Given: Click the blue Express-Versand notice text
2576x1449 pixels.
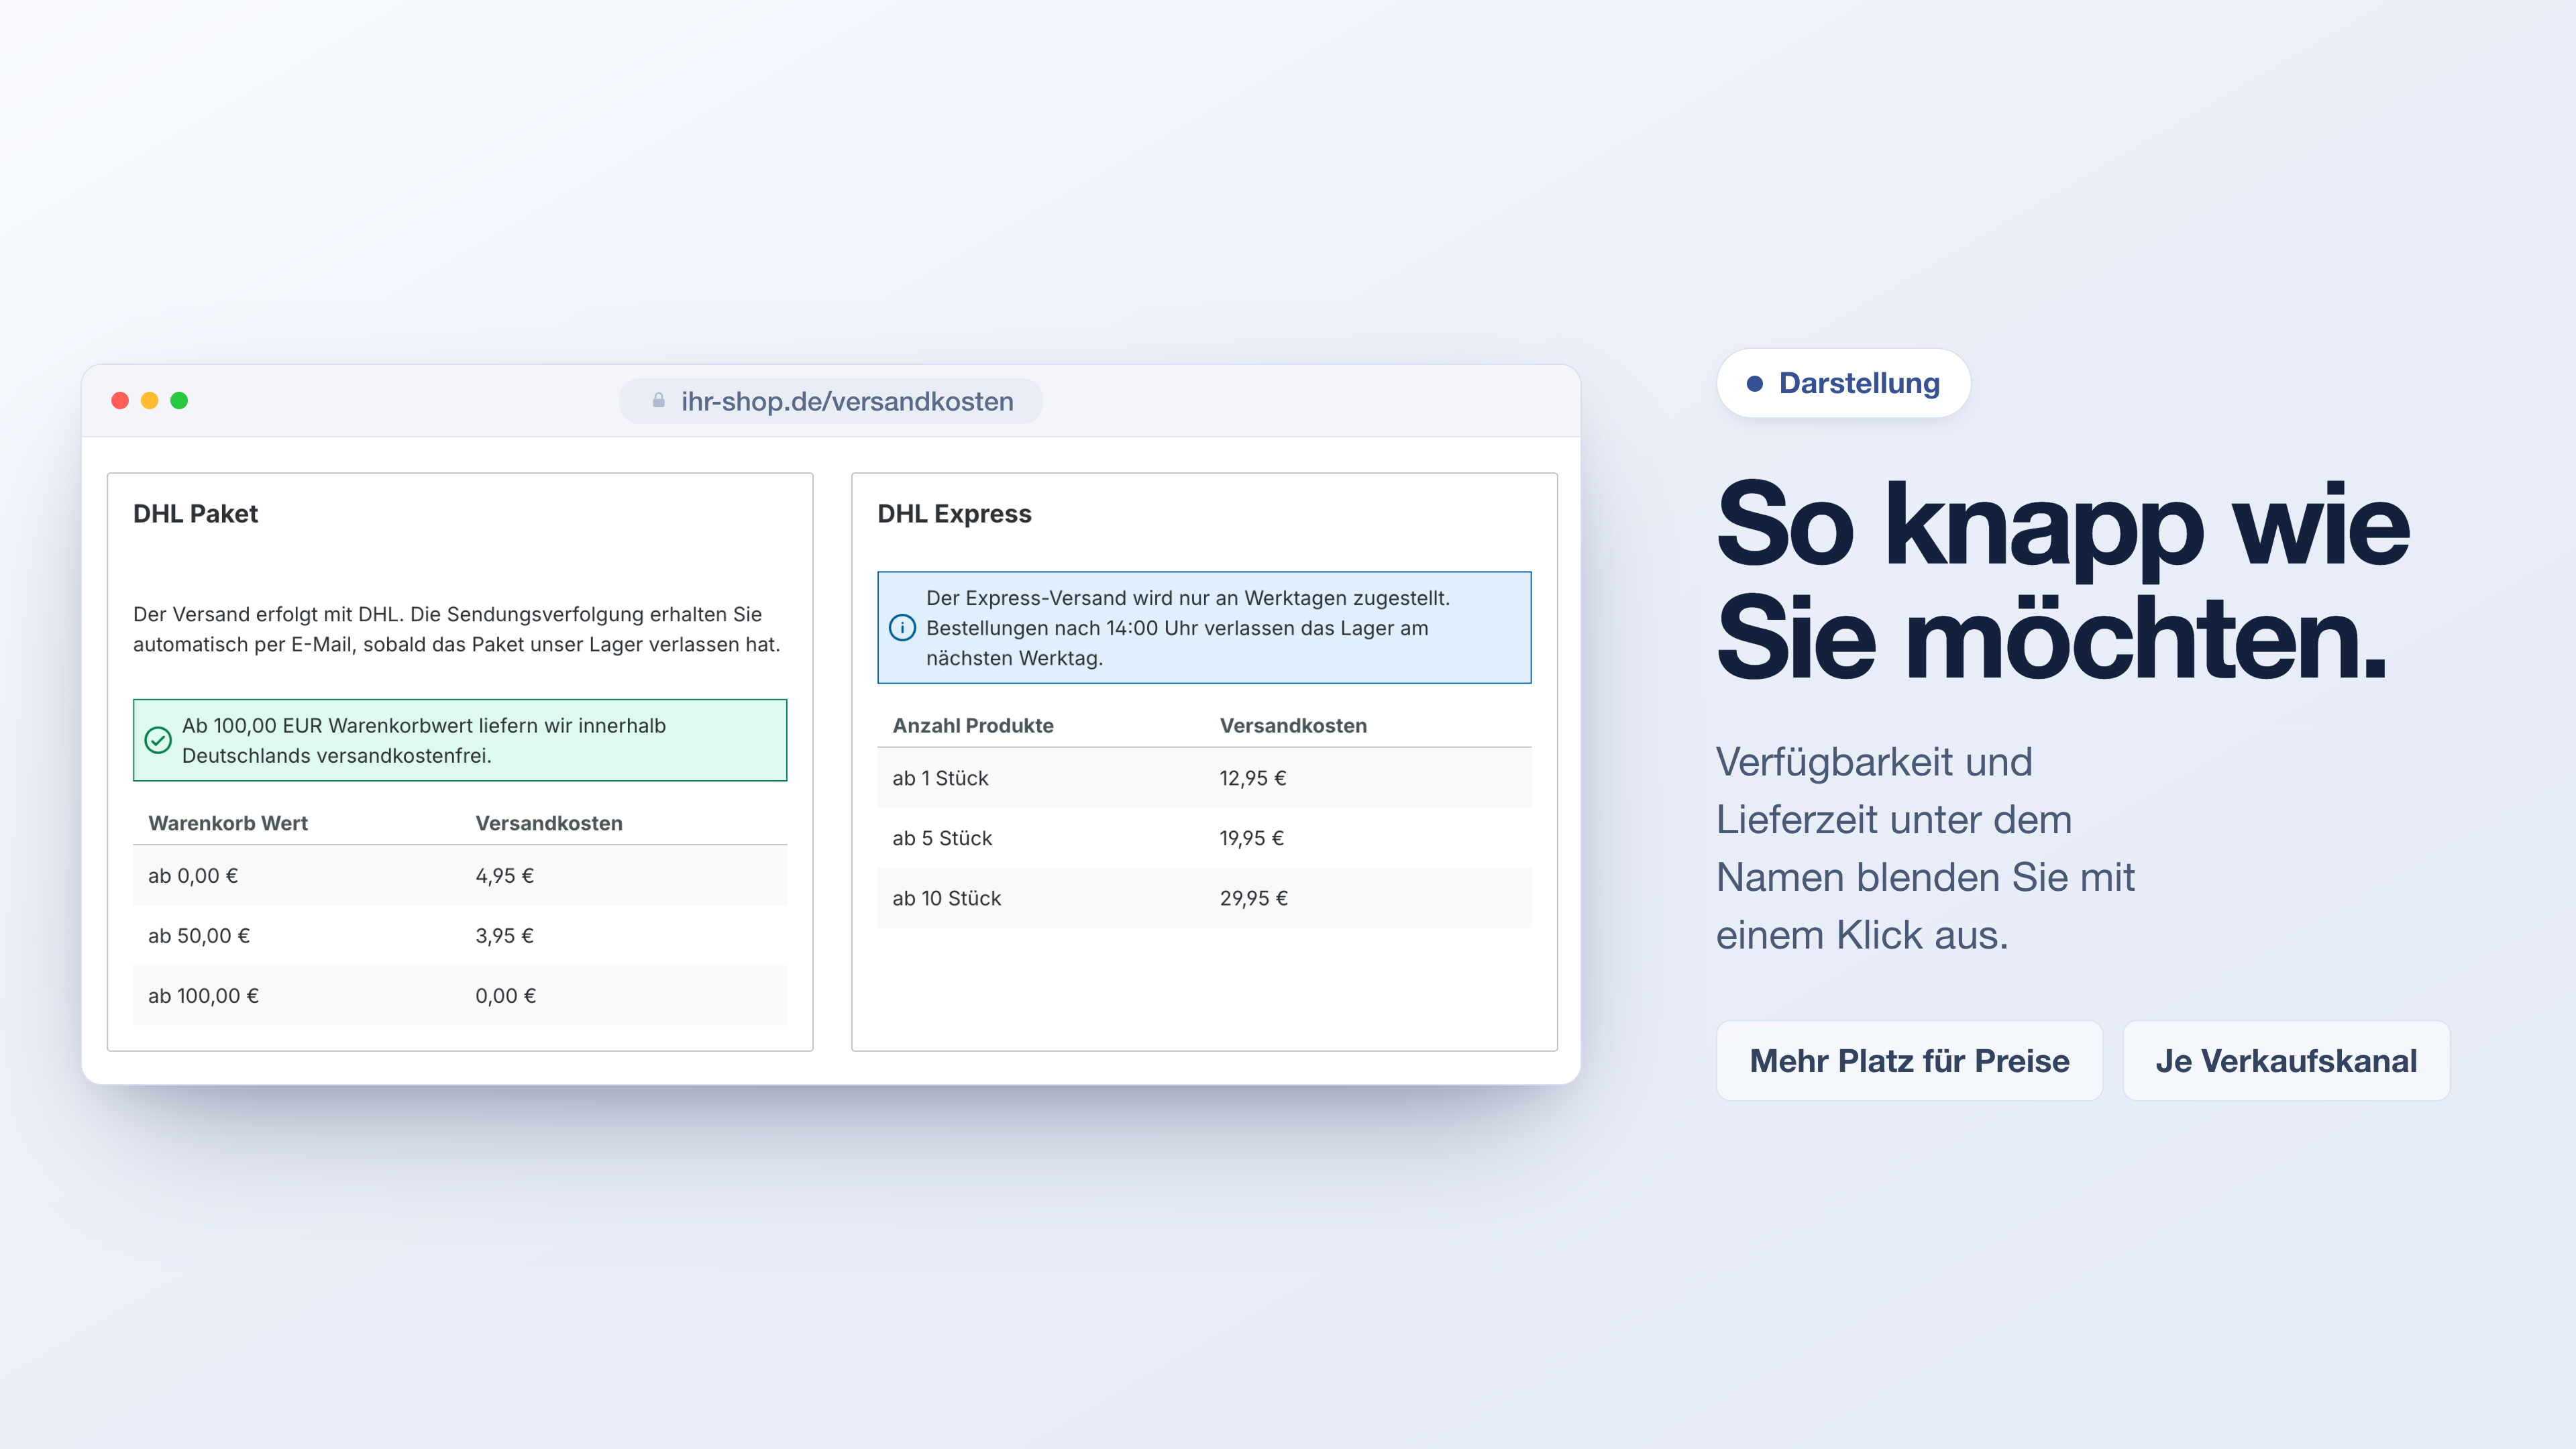Looking at the screenshot, I should [1187, 628].
